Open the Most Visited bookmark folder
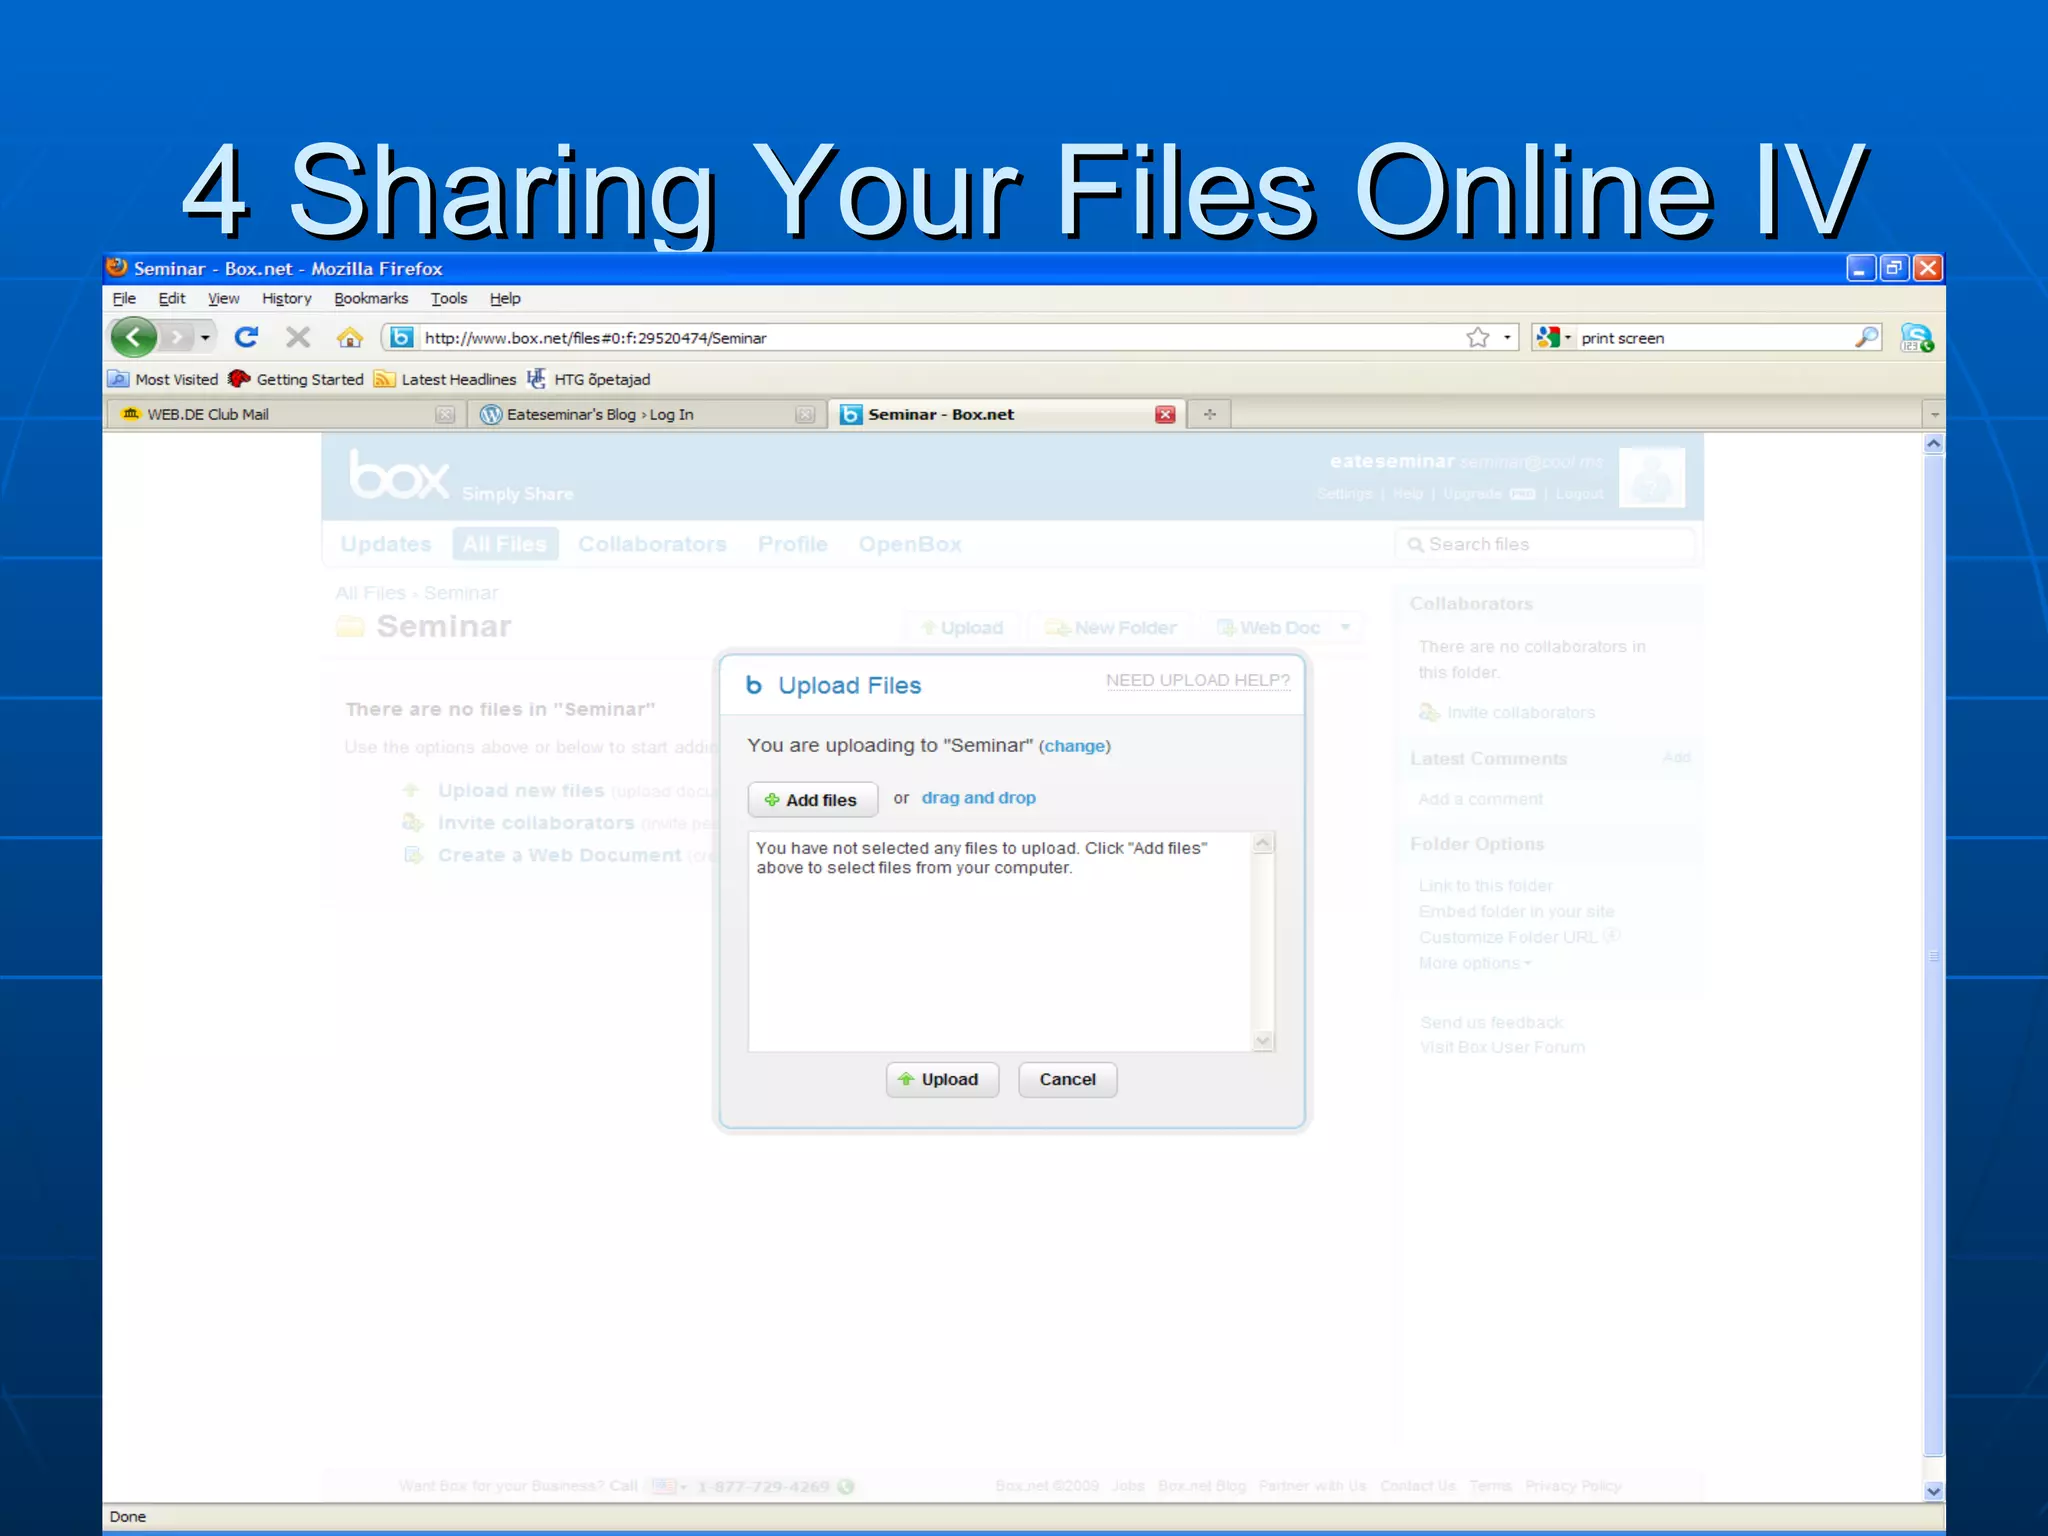The image size is (2048, 1536). point(163,379)
